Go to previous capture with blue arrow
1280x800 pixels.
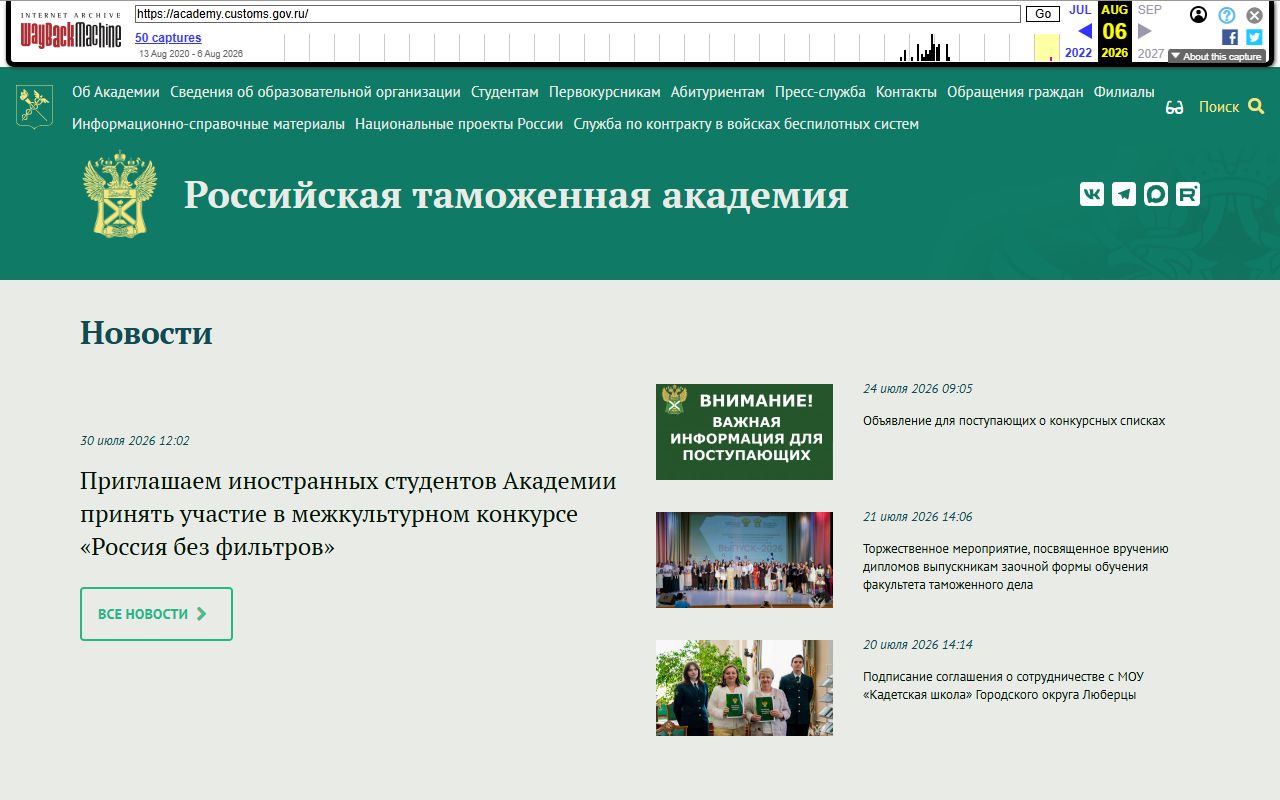tap(1084, 31)
